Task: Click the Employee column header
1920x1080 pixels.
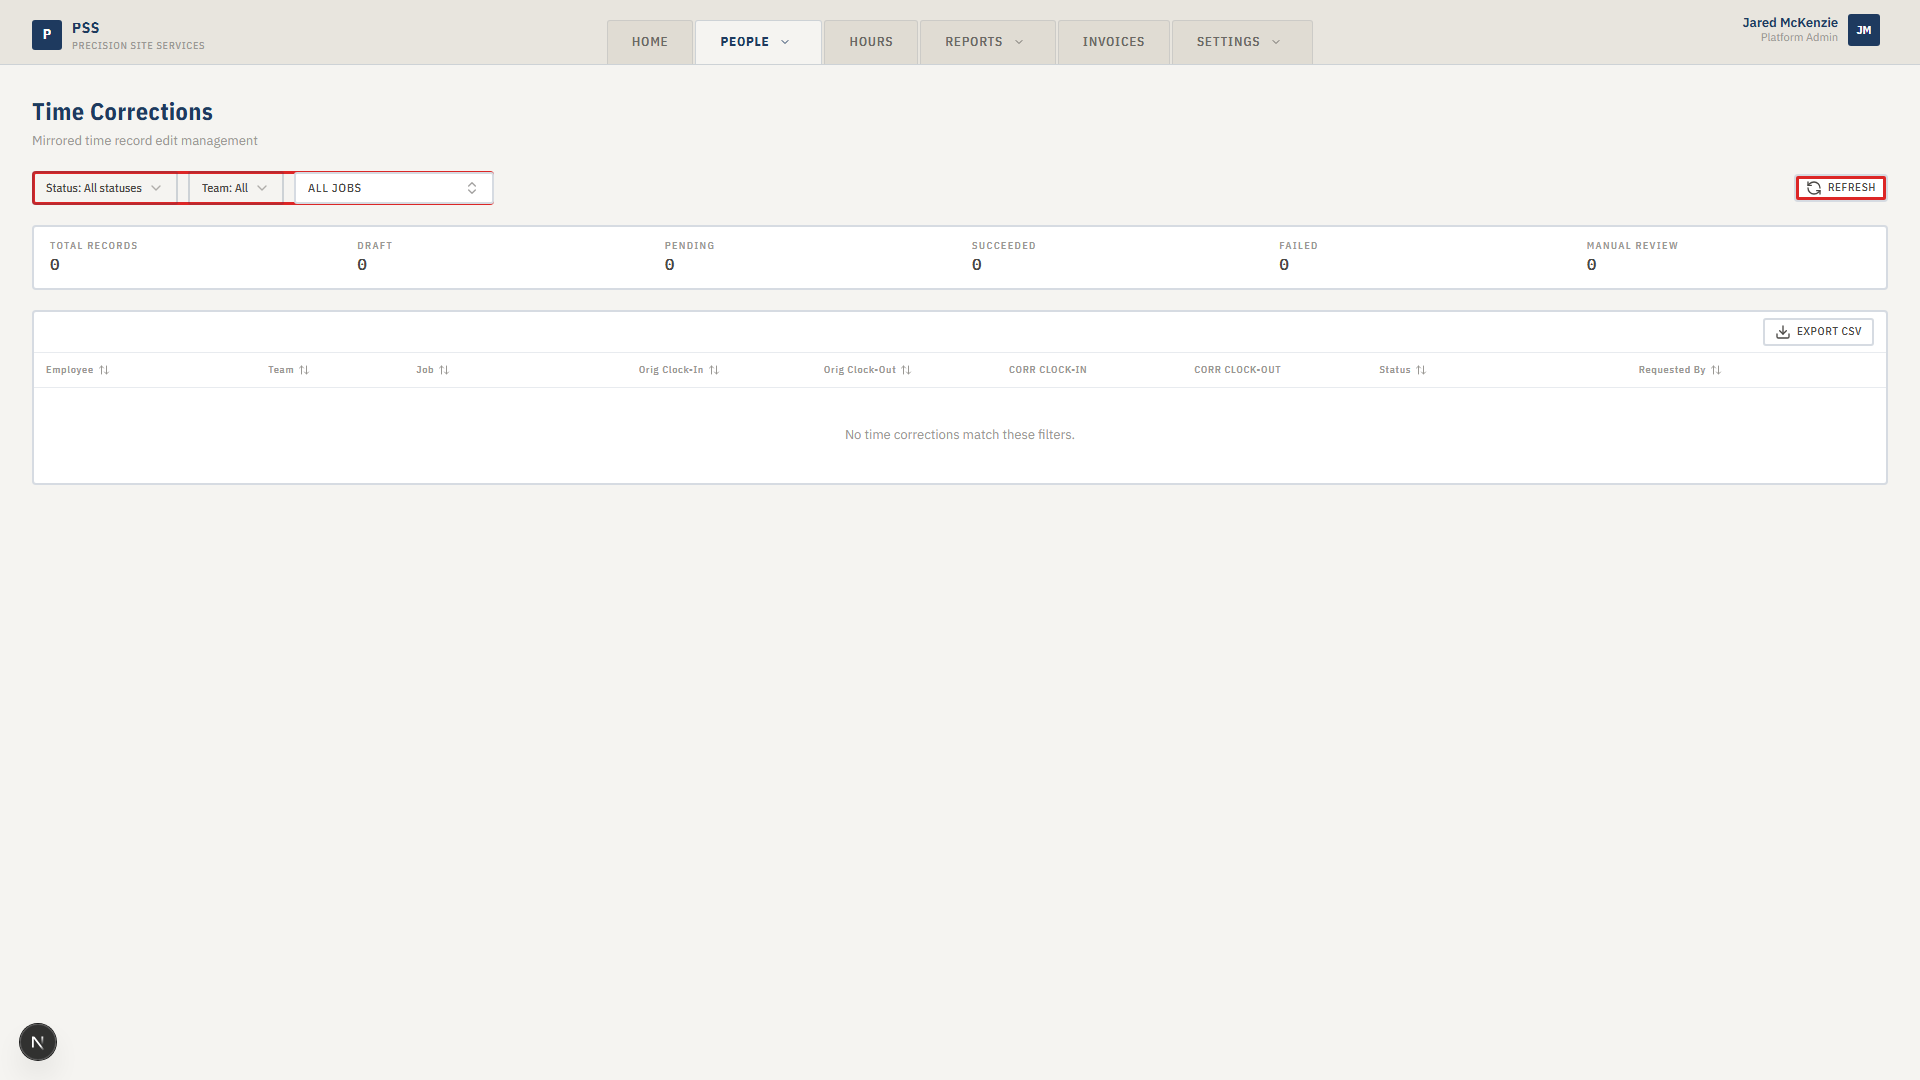Action: (x=77, y=370)
